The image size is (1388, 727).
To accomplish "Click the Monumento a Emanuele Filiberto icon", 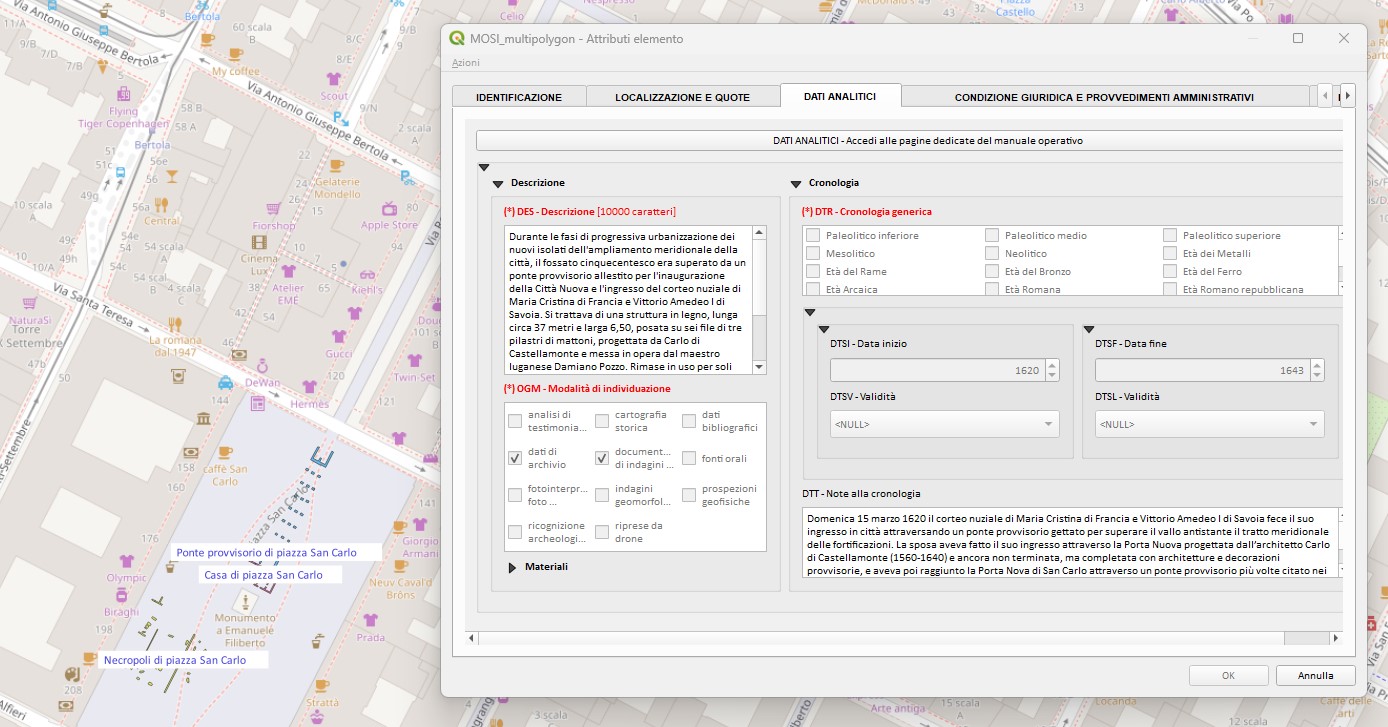I will tap(246, 600).
